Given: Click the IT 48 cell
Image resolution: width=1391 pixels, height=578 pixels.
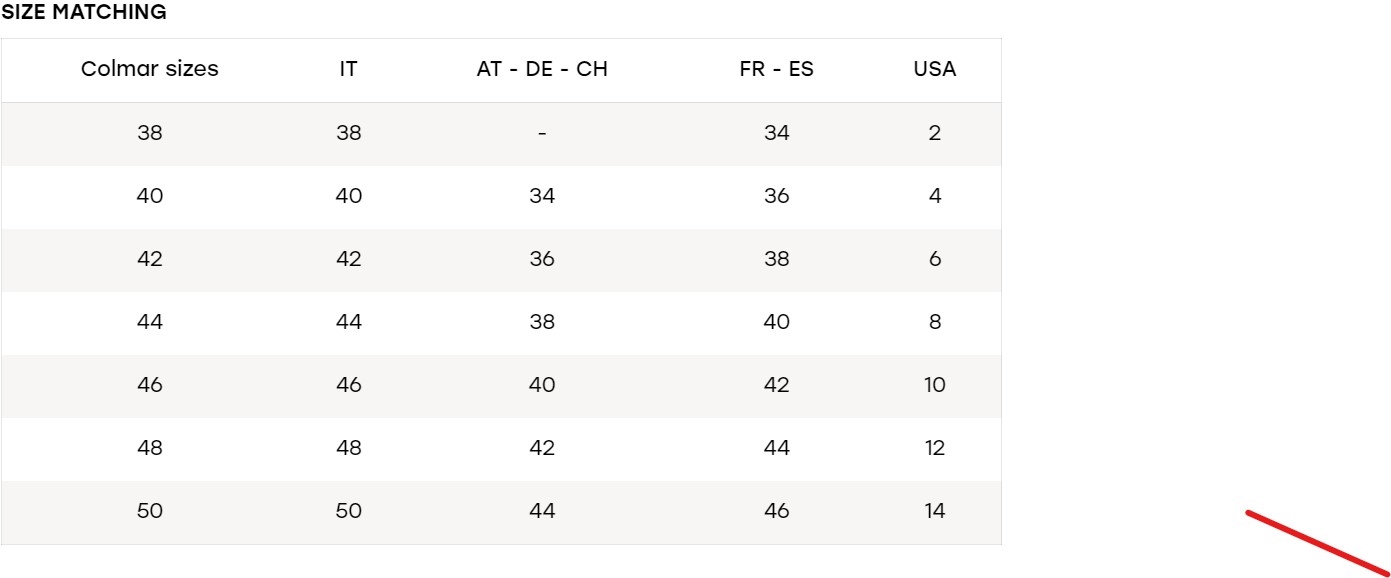Looking at the screenshot, I should pos(348,448).
